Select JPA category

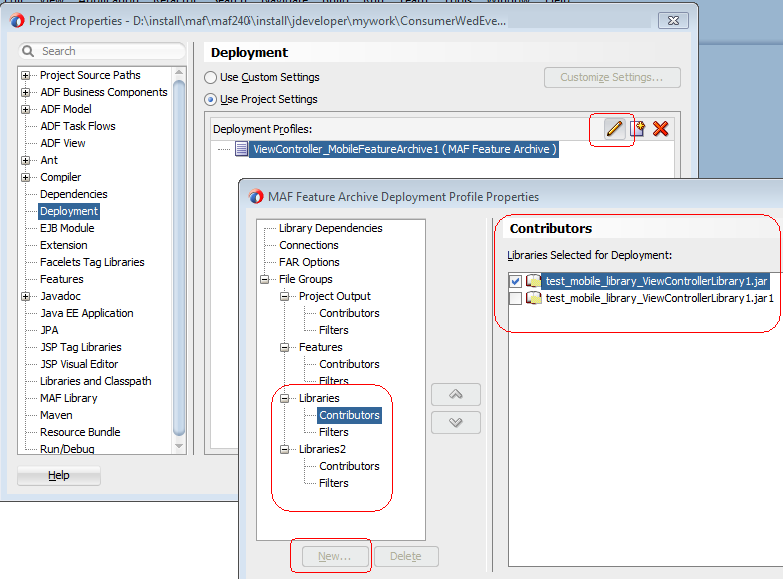(x=49, y=330)
